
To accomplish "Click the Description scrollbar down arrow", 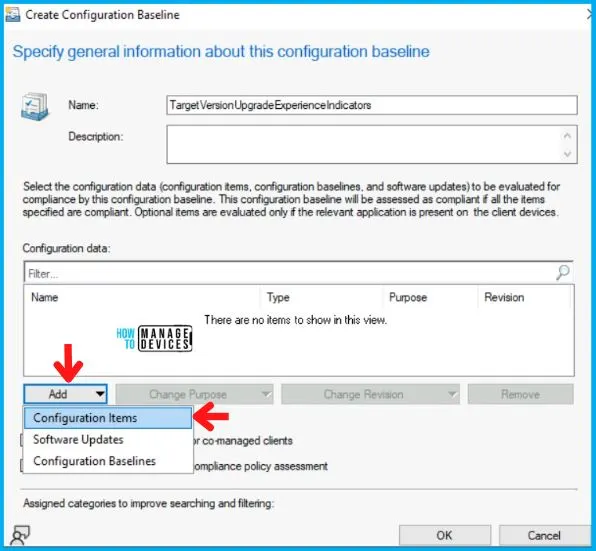I will (567, 154).
